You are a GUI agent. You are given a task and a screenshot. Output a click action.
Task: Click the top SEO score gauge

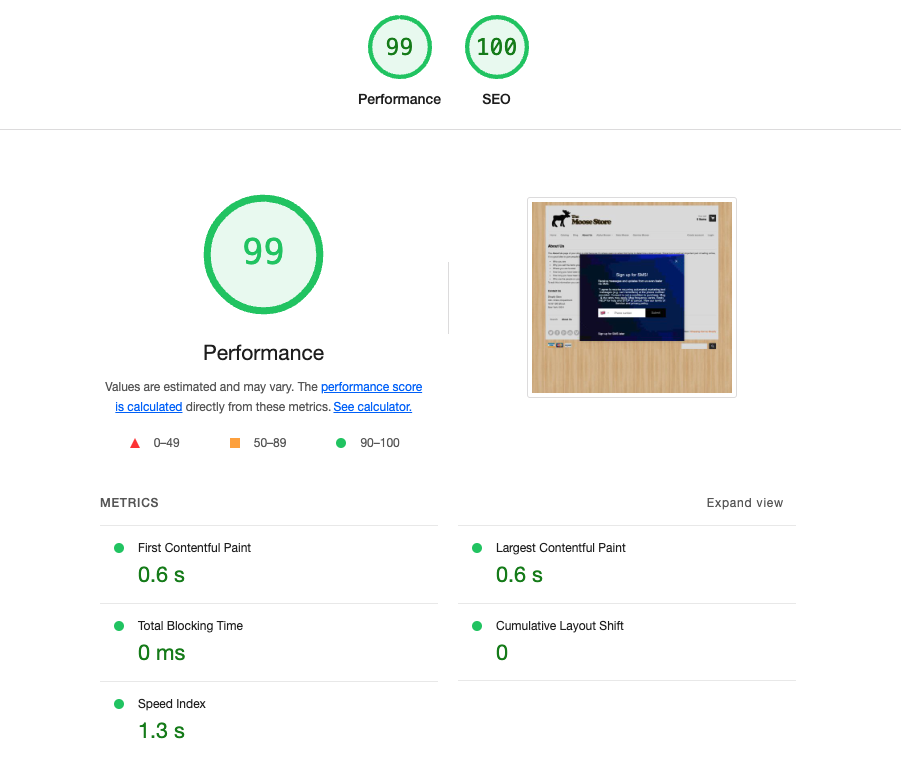click(x=496, y=47)
